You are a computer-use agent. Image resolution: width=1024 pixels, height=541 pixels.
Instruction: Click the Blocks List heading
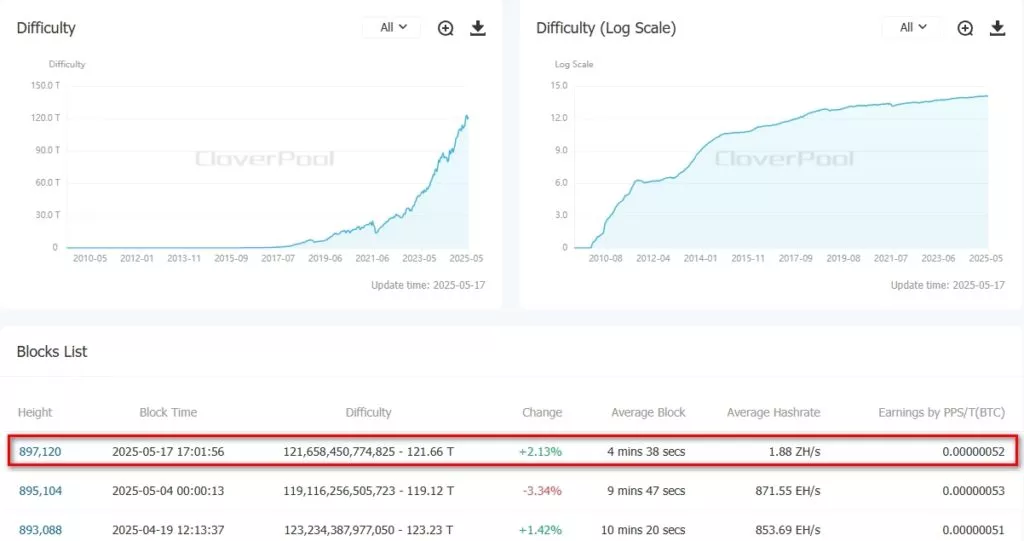pos(52,352)
